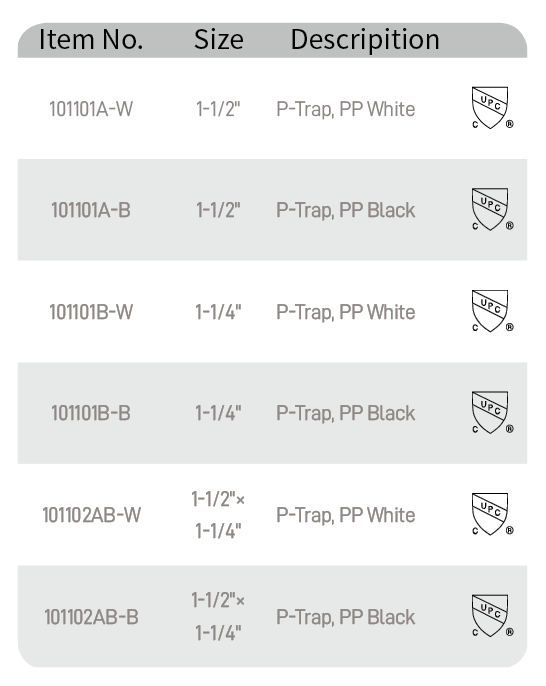Click the UPC logo in 101101A-B row
The width and height of the screenshot is (546, 686).
[x=492, y=209]
